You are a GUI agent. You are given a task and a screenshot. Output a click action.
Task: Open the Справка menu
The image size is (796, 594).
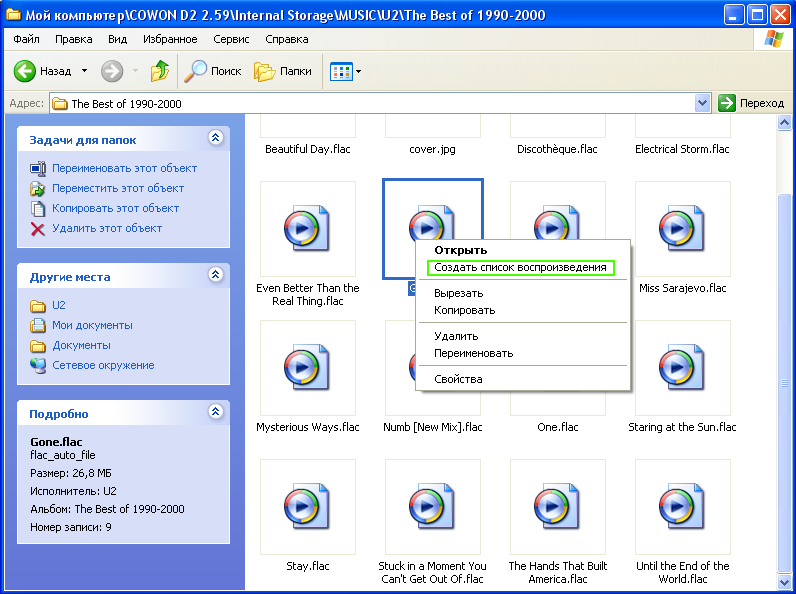pos(286,39)
